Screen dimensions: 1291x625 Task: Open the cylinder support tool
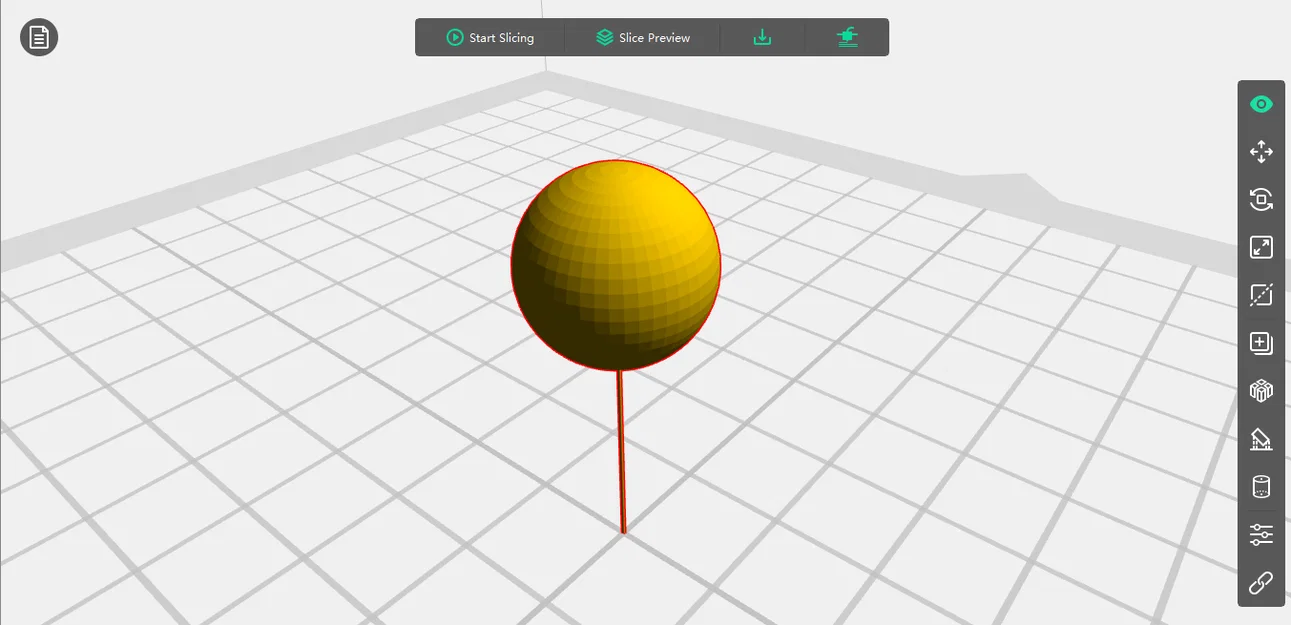click(1261, 487)
